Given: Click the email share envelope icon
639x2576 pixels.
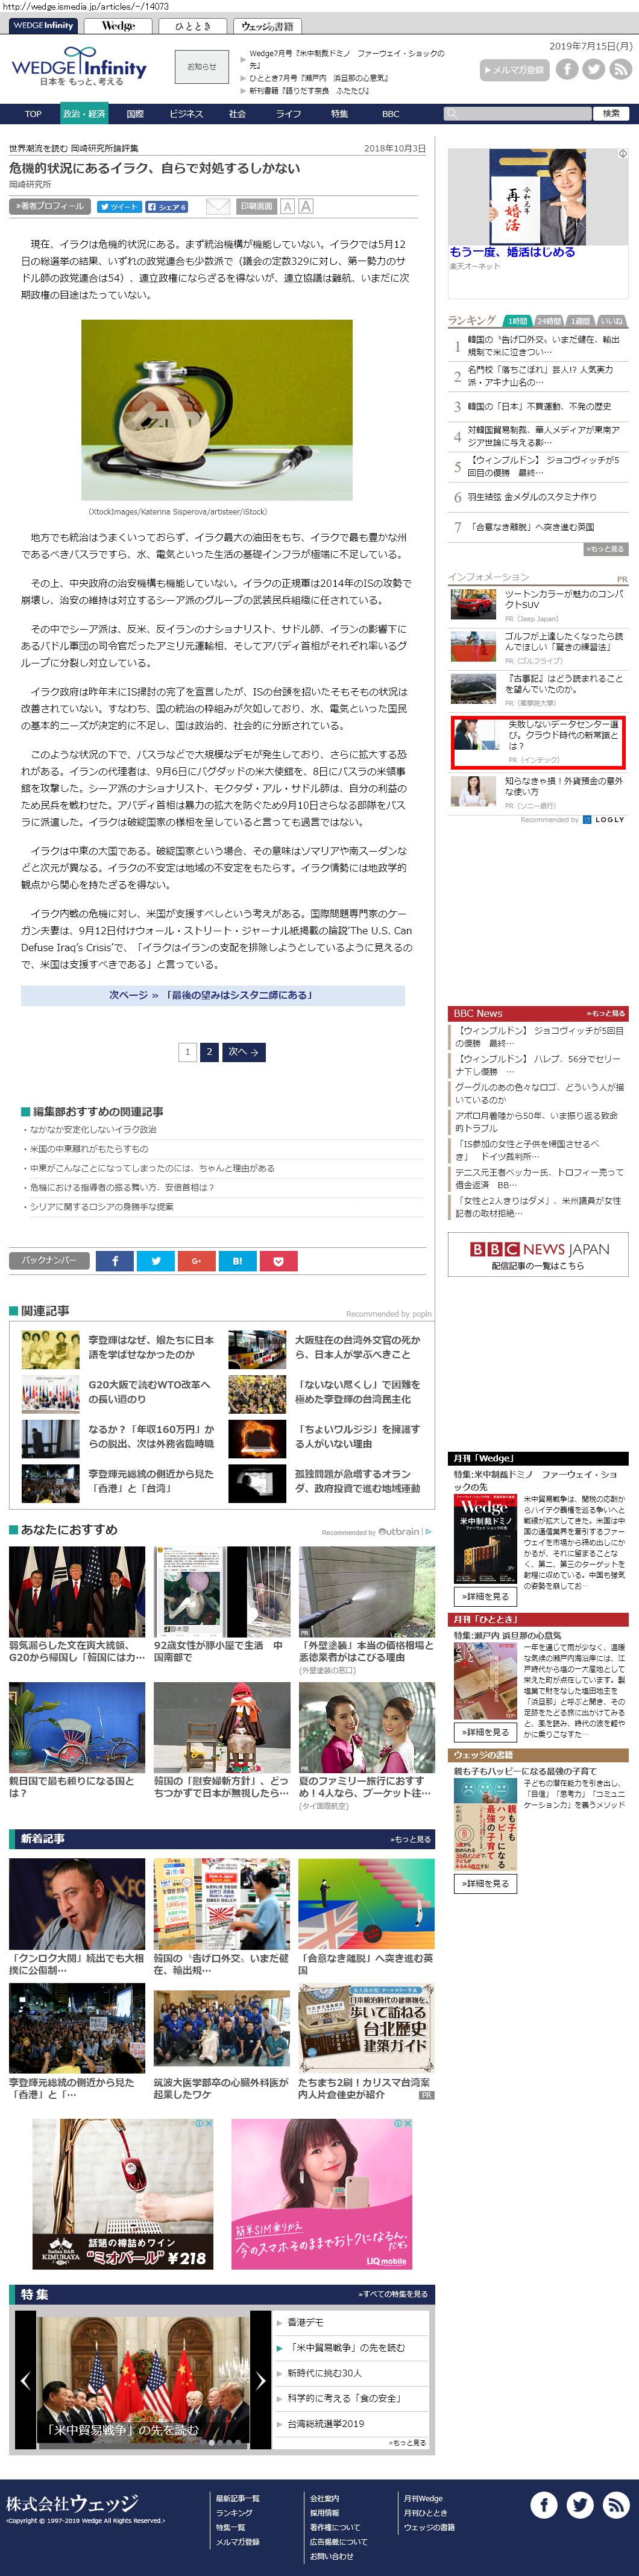Looking at the screenshot, I should (217, 206).
